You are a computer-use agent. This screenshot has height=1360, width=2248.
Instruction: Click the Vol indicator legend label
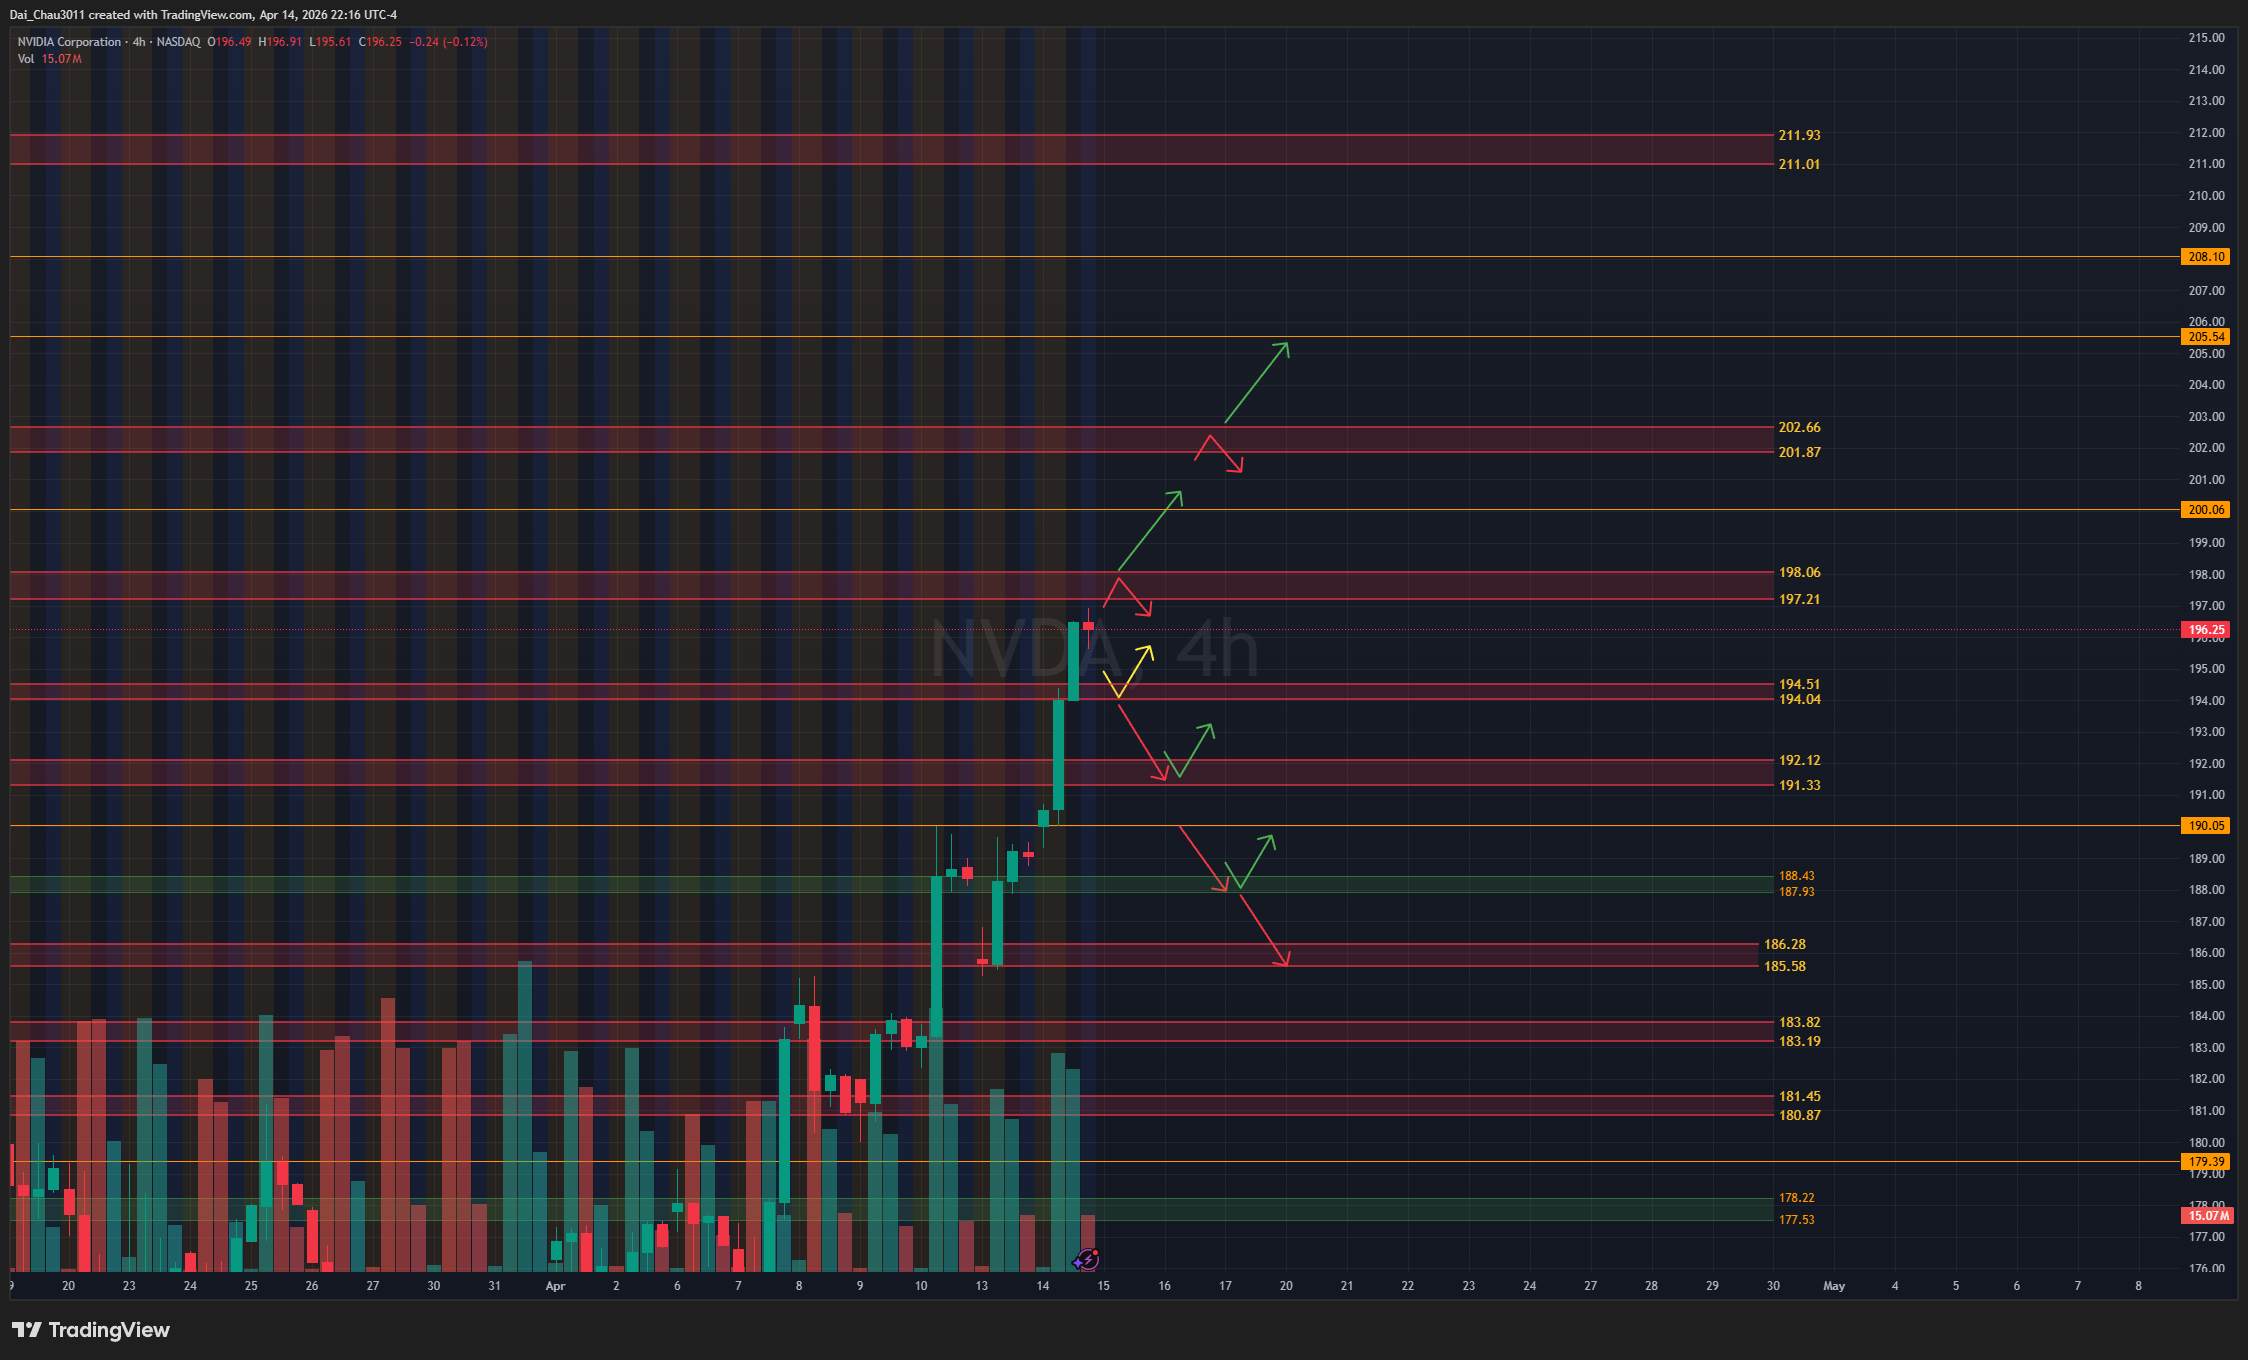pyautogui.click(x=26, y=59)
